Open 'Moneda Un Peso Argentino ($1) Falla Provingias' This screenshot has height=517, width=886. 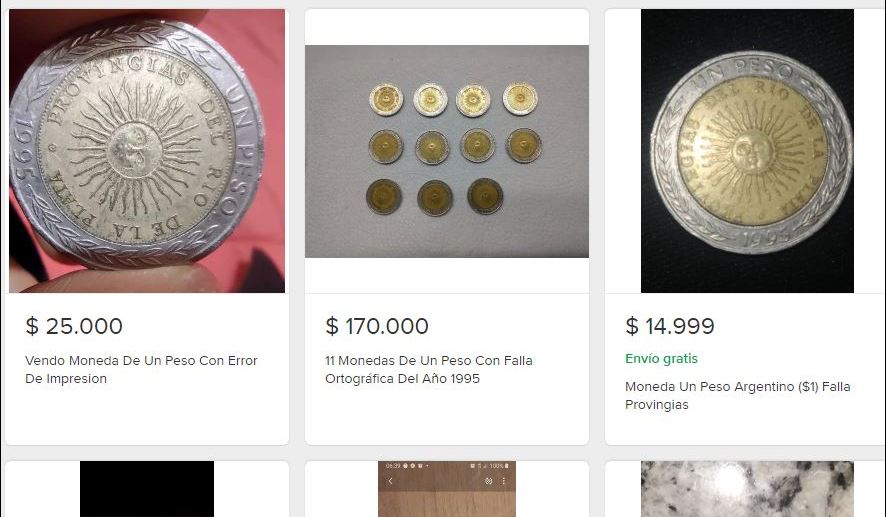pos(737,396)
